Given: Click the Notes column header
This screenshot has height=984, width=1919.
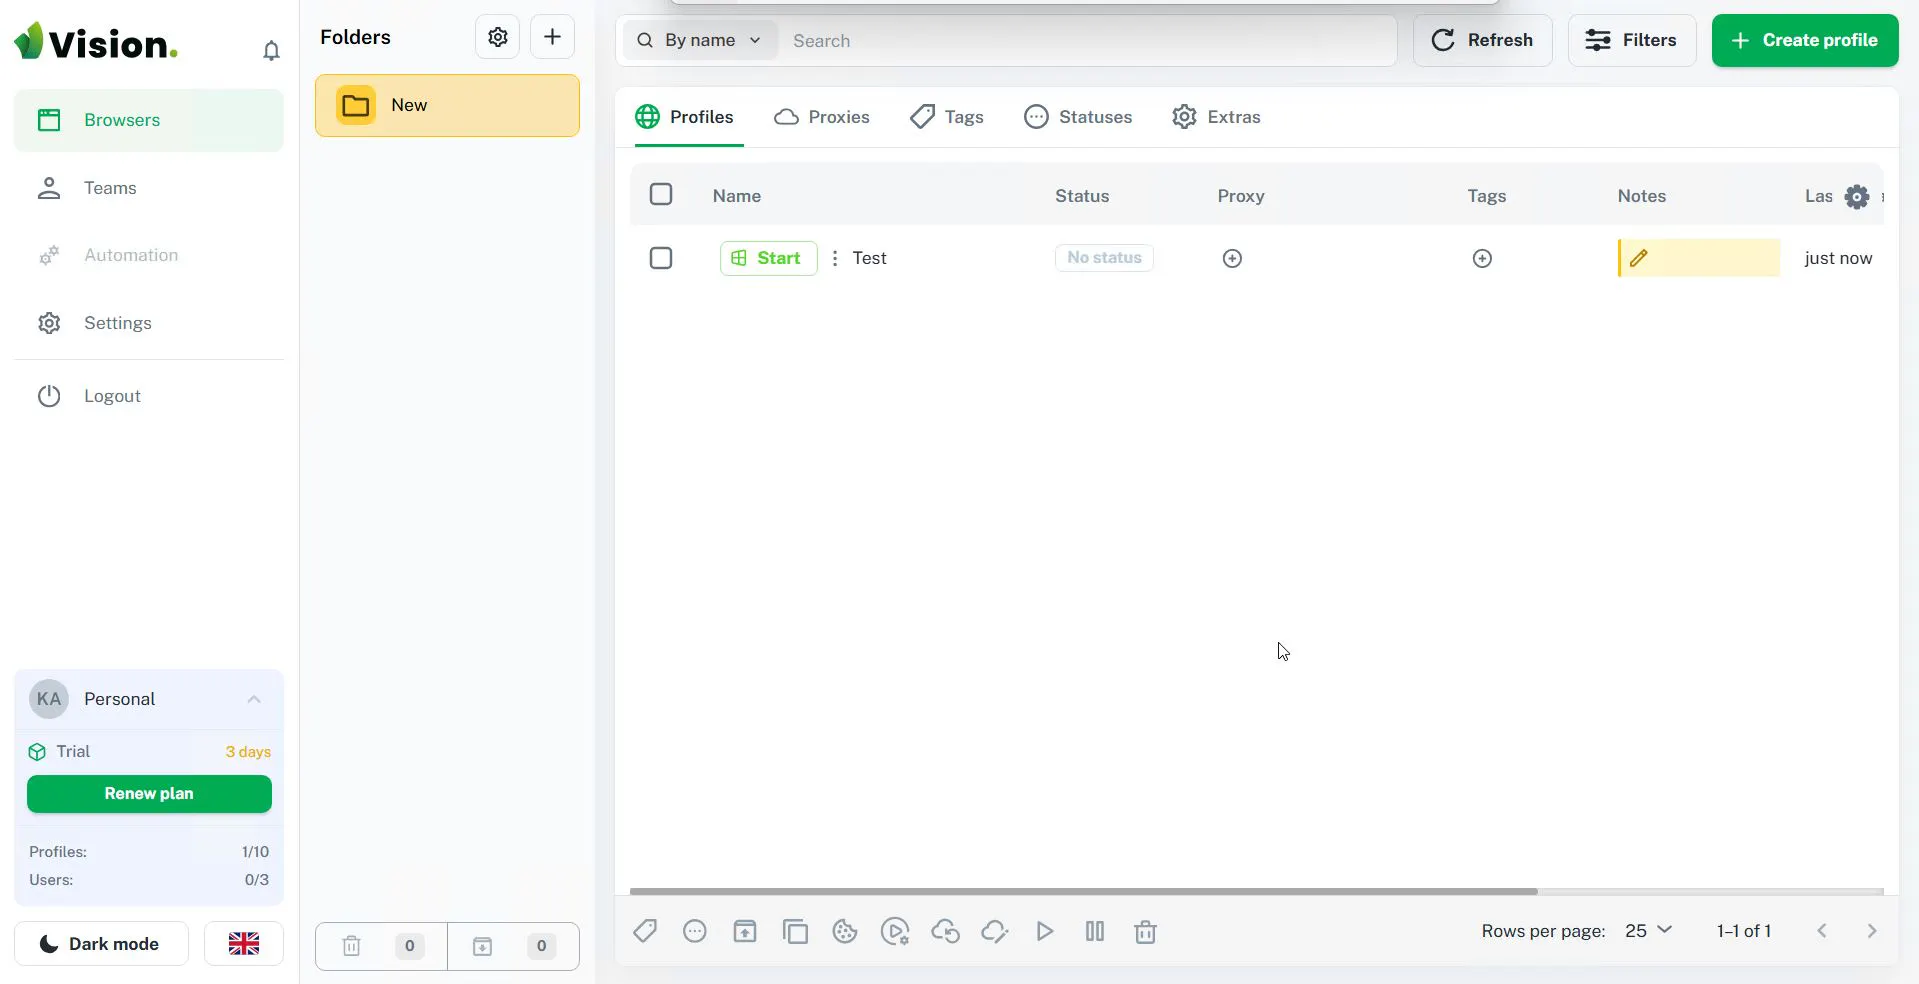Looking at the screenshot, I should tap(1642, 196).
